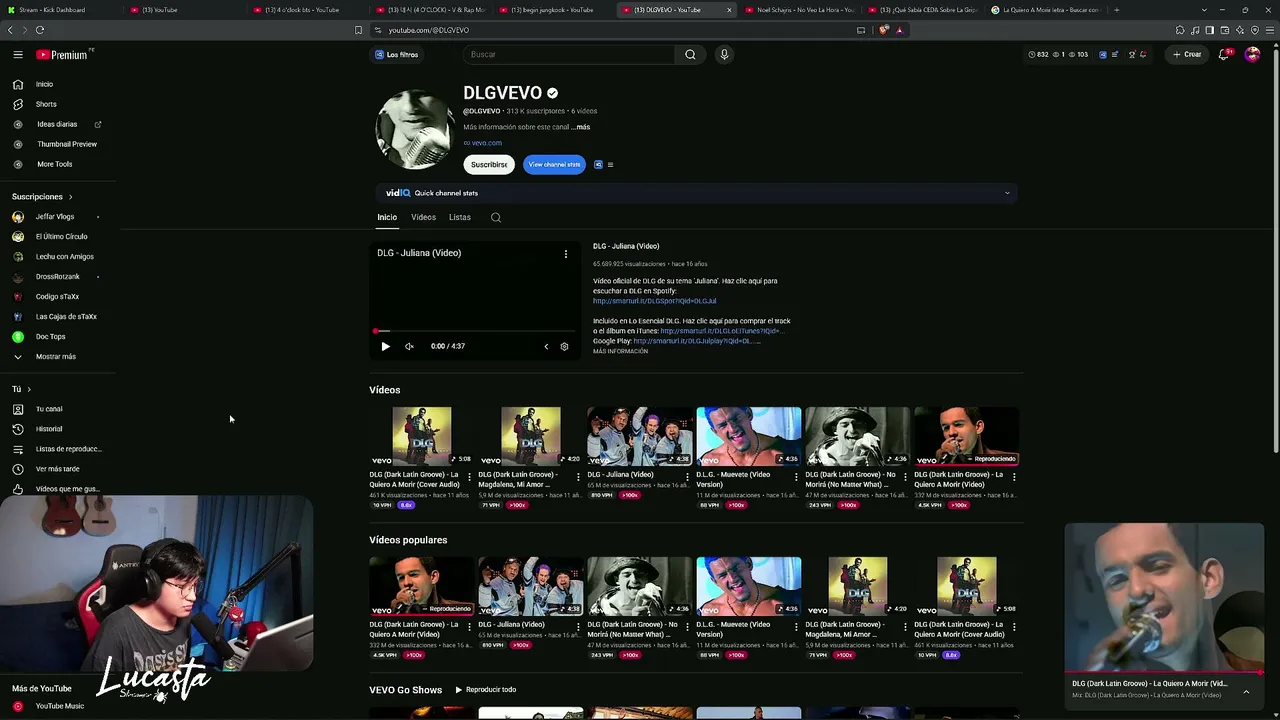Expand the vidIQ Quick channel stats panel
The image size is (1280, 720).
pos(1007,193)
